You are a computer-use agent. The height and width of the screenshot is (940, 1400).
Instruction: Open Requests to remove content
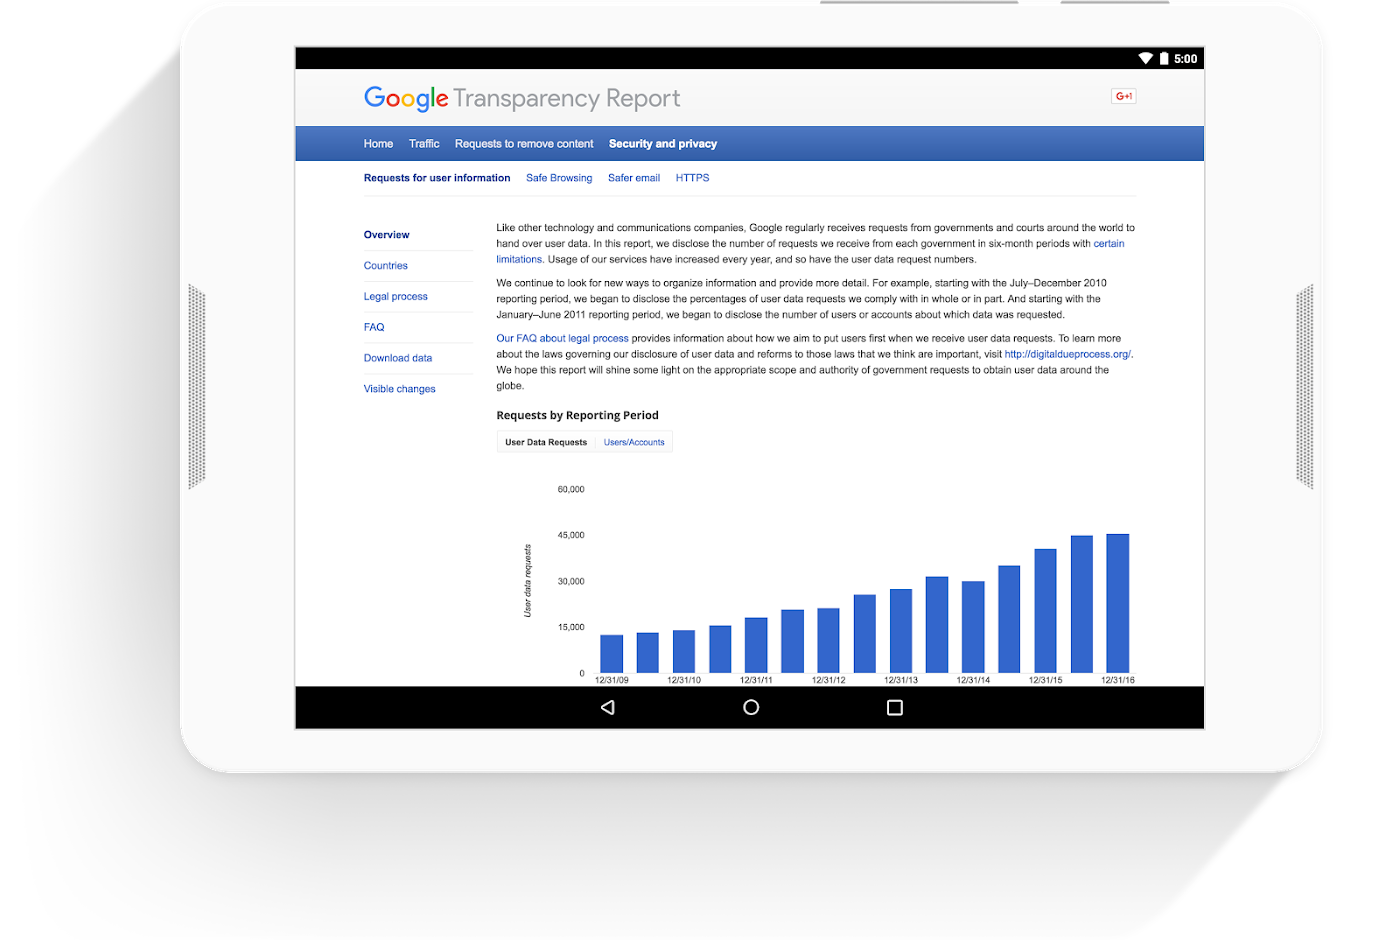(524, 144)
